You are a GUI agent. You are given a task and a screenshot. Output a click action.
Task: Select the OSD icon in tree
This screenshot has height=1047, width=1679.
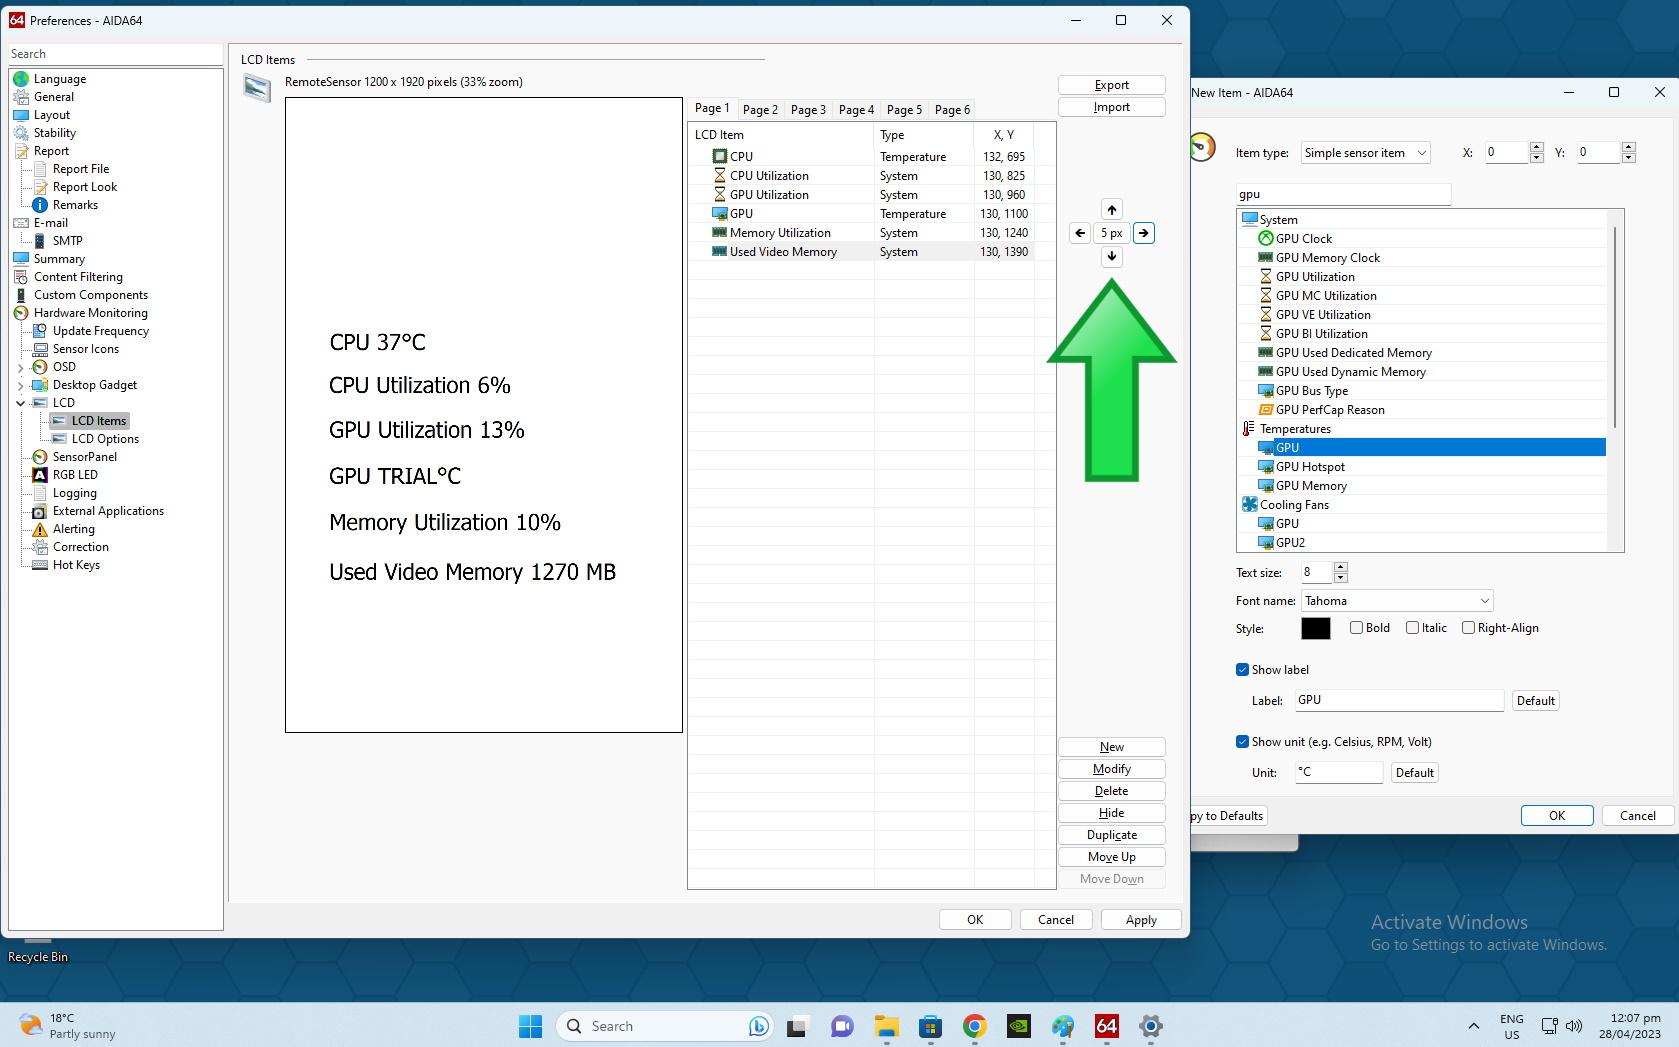[40, 367]
